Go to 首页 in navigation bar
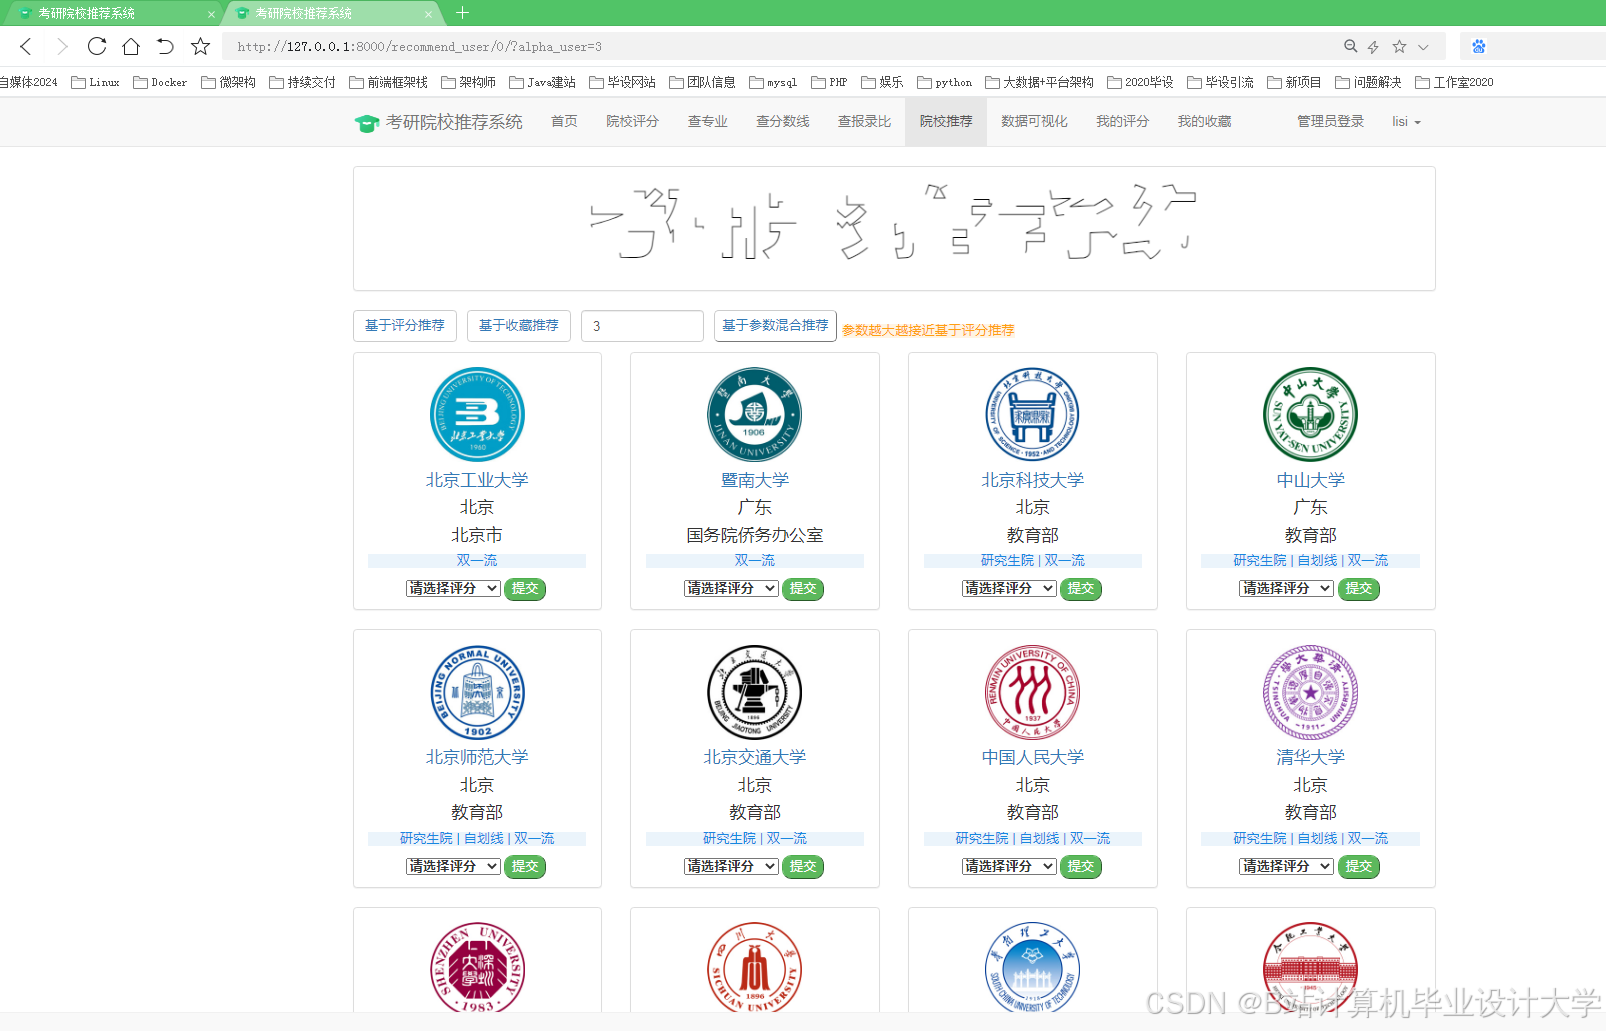This screenshot has height=1031, width=1606. point(564,121)
